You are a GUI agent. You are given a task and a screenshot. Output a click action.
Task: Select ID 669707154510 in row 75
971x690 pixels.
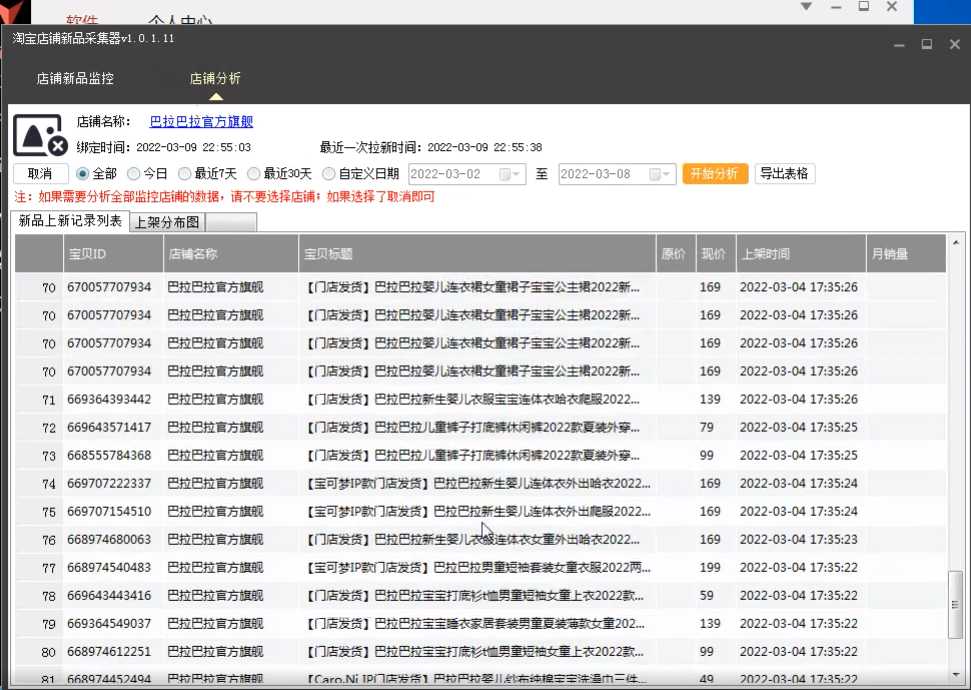109,512
